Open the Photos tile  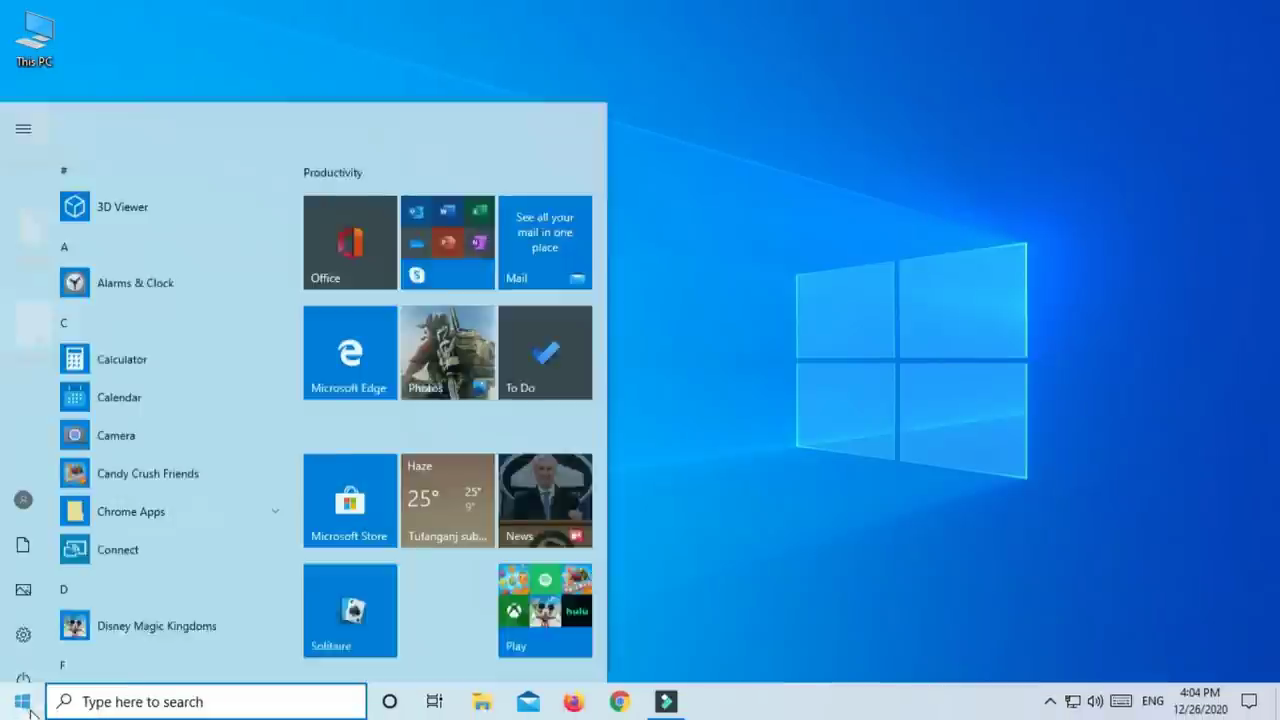448,352
